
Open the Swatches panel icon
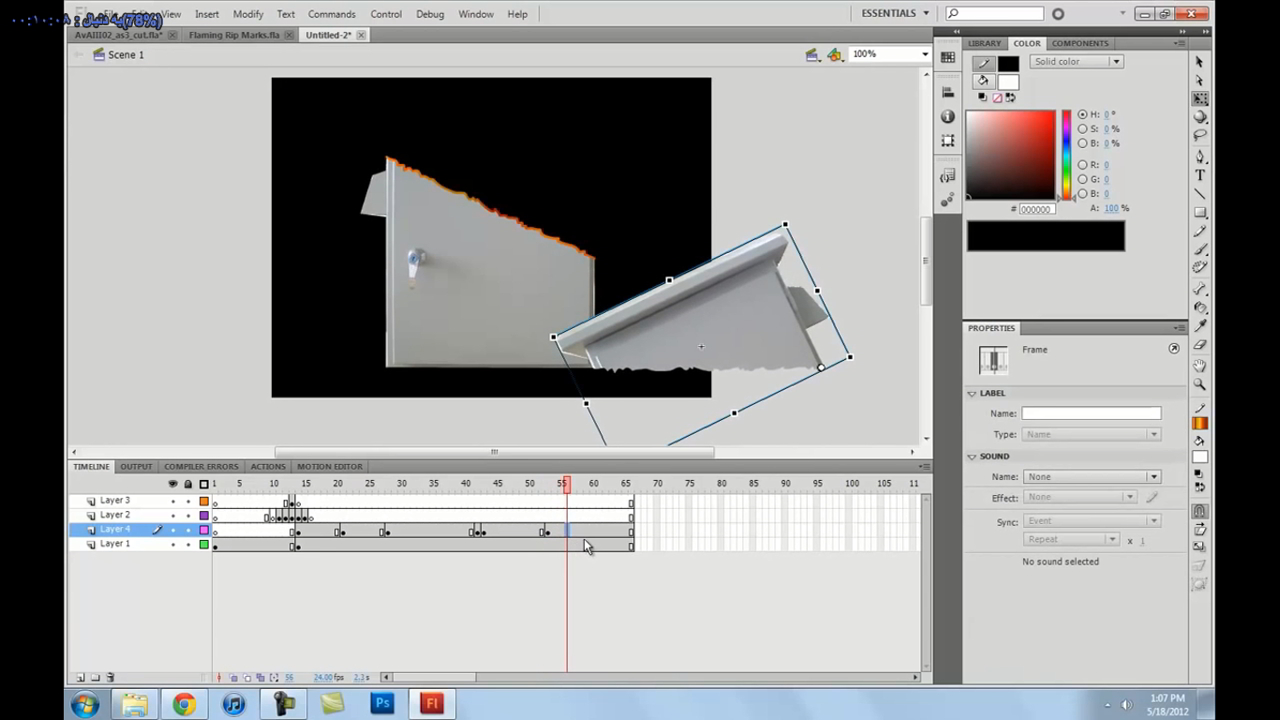[948, 57]
